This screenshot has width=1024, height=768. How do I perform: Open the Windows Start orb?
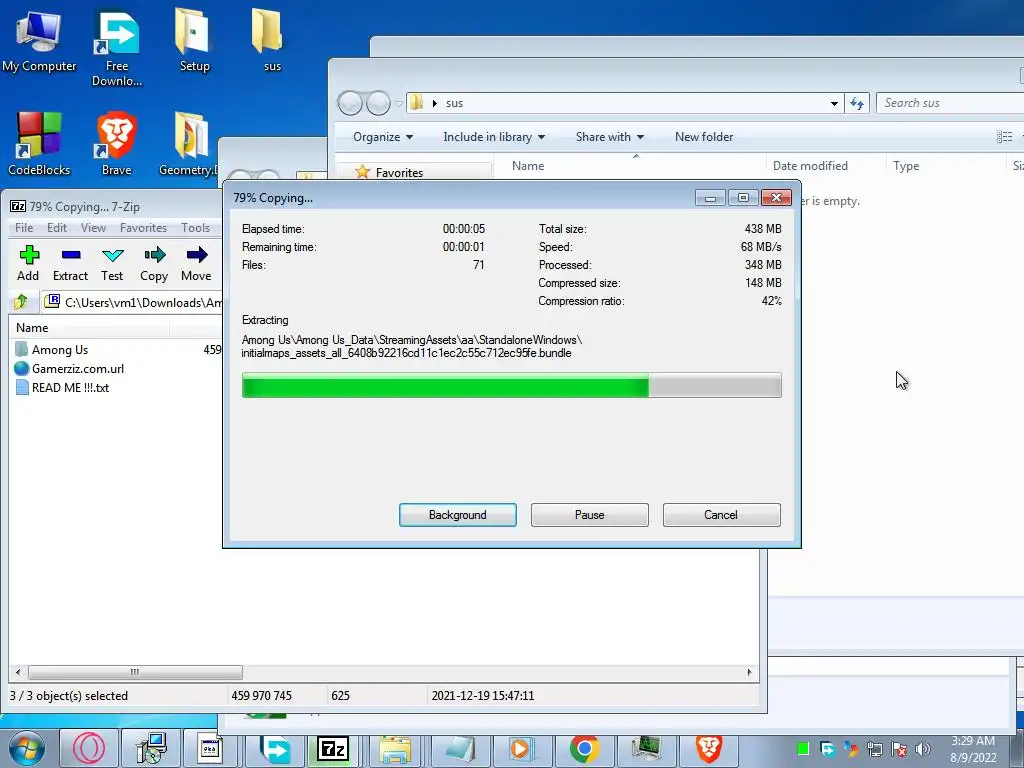coord(27,748)
